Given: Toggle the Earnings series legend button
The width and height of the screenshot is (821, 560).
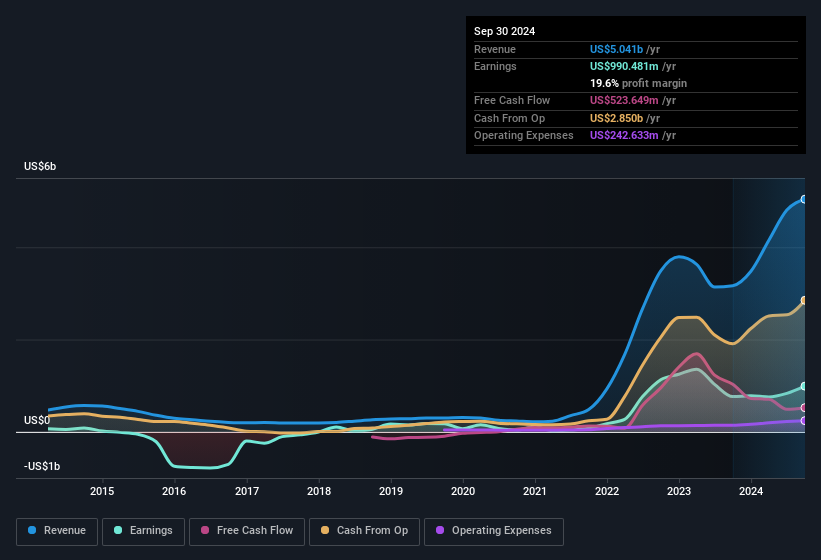Looking at the screenshot, I should (143, 531).
